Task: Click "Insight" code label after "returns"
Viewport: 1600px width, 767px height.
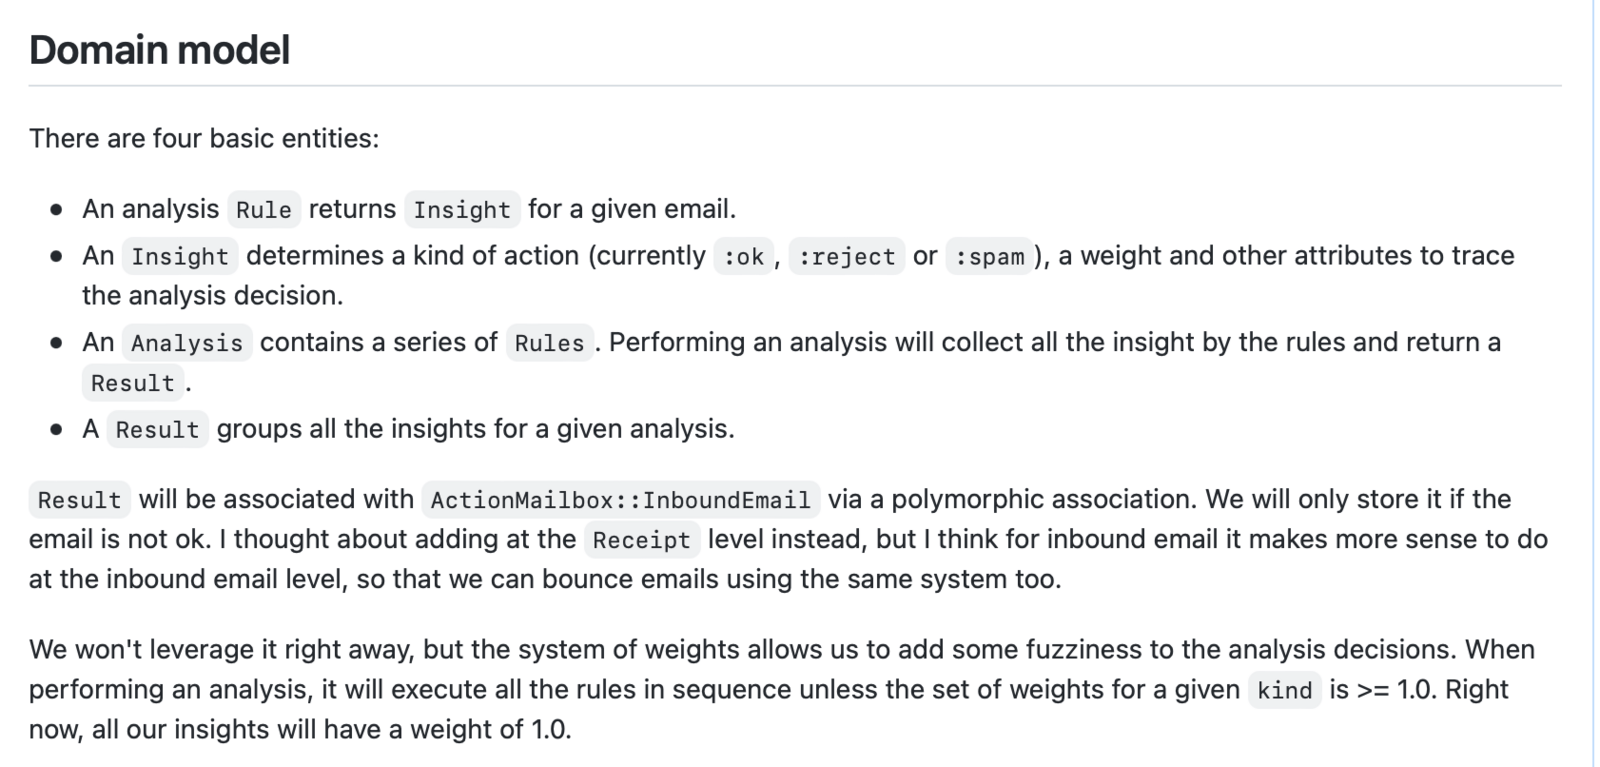Action: click(462, 210)
